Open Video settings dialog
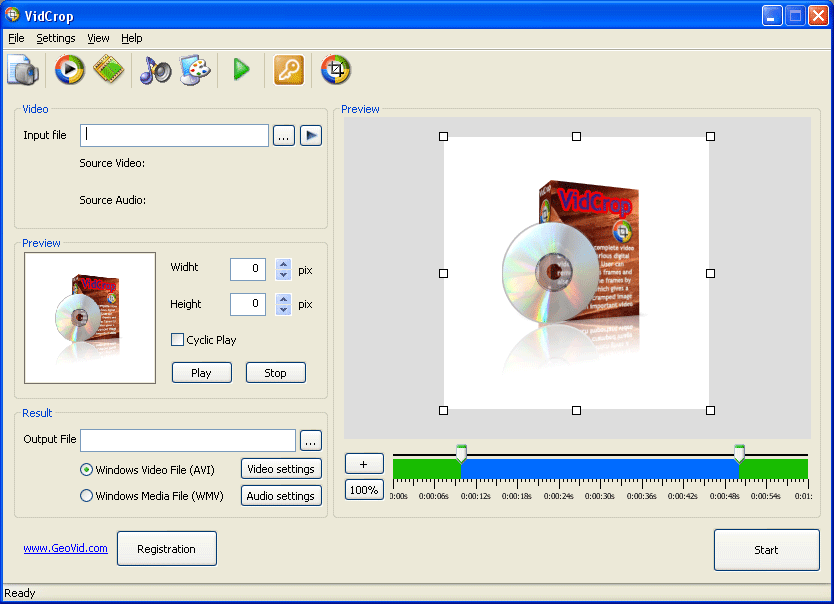Viewport: 834px width, 604px height. point(281,469)
